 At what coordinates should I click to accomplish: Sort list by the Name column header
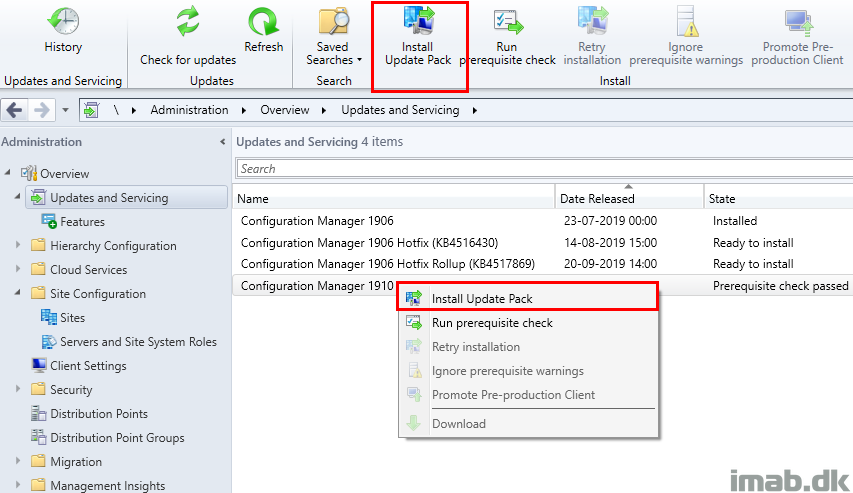(x=394, y=199)
